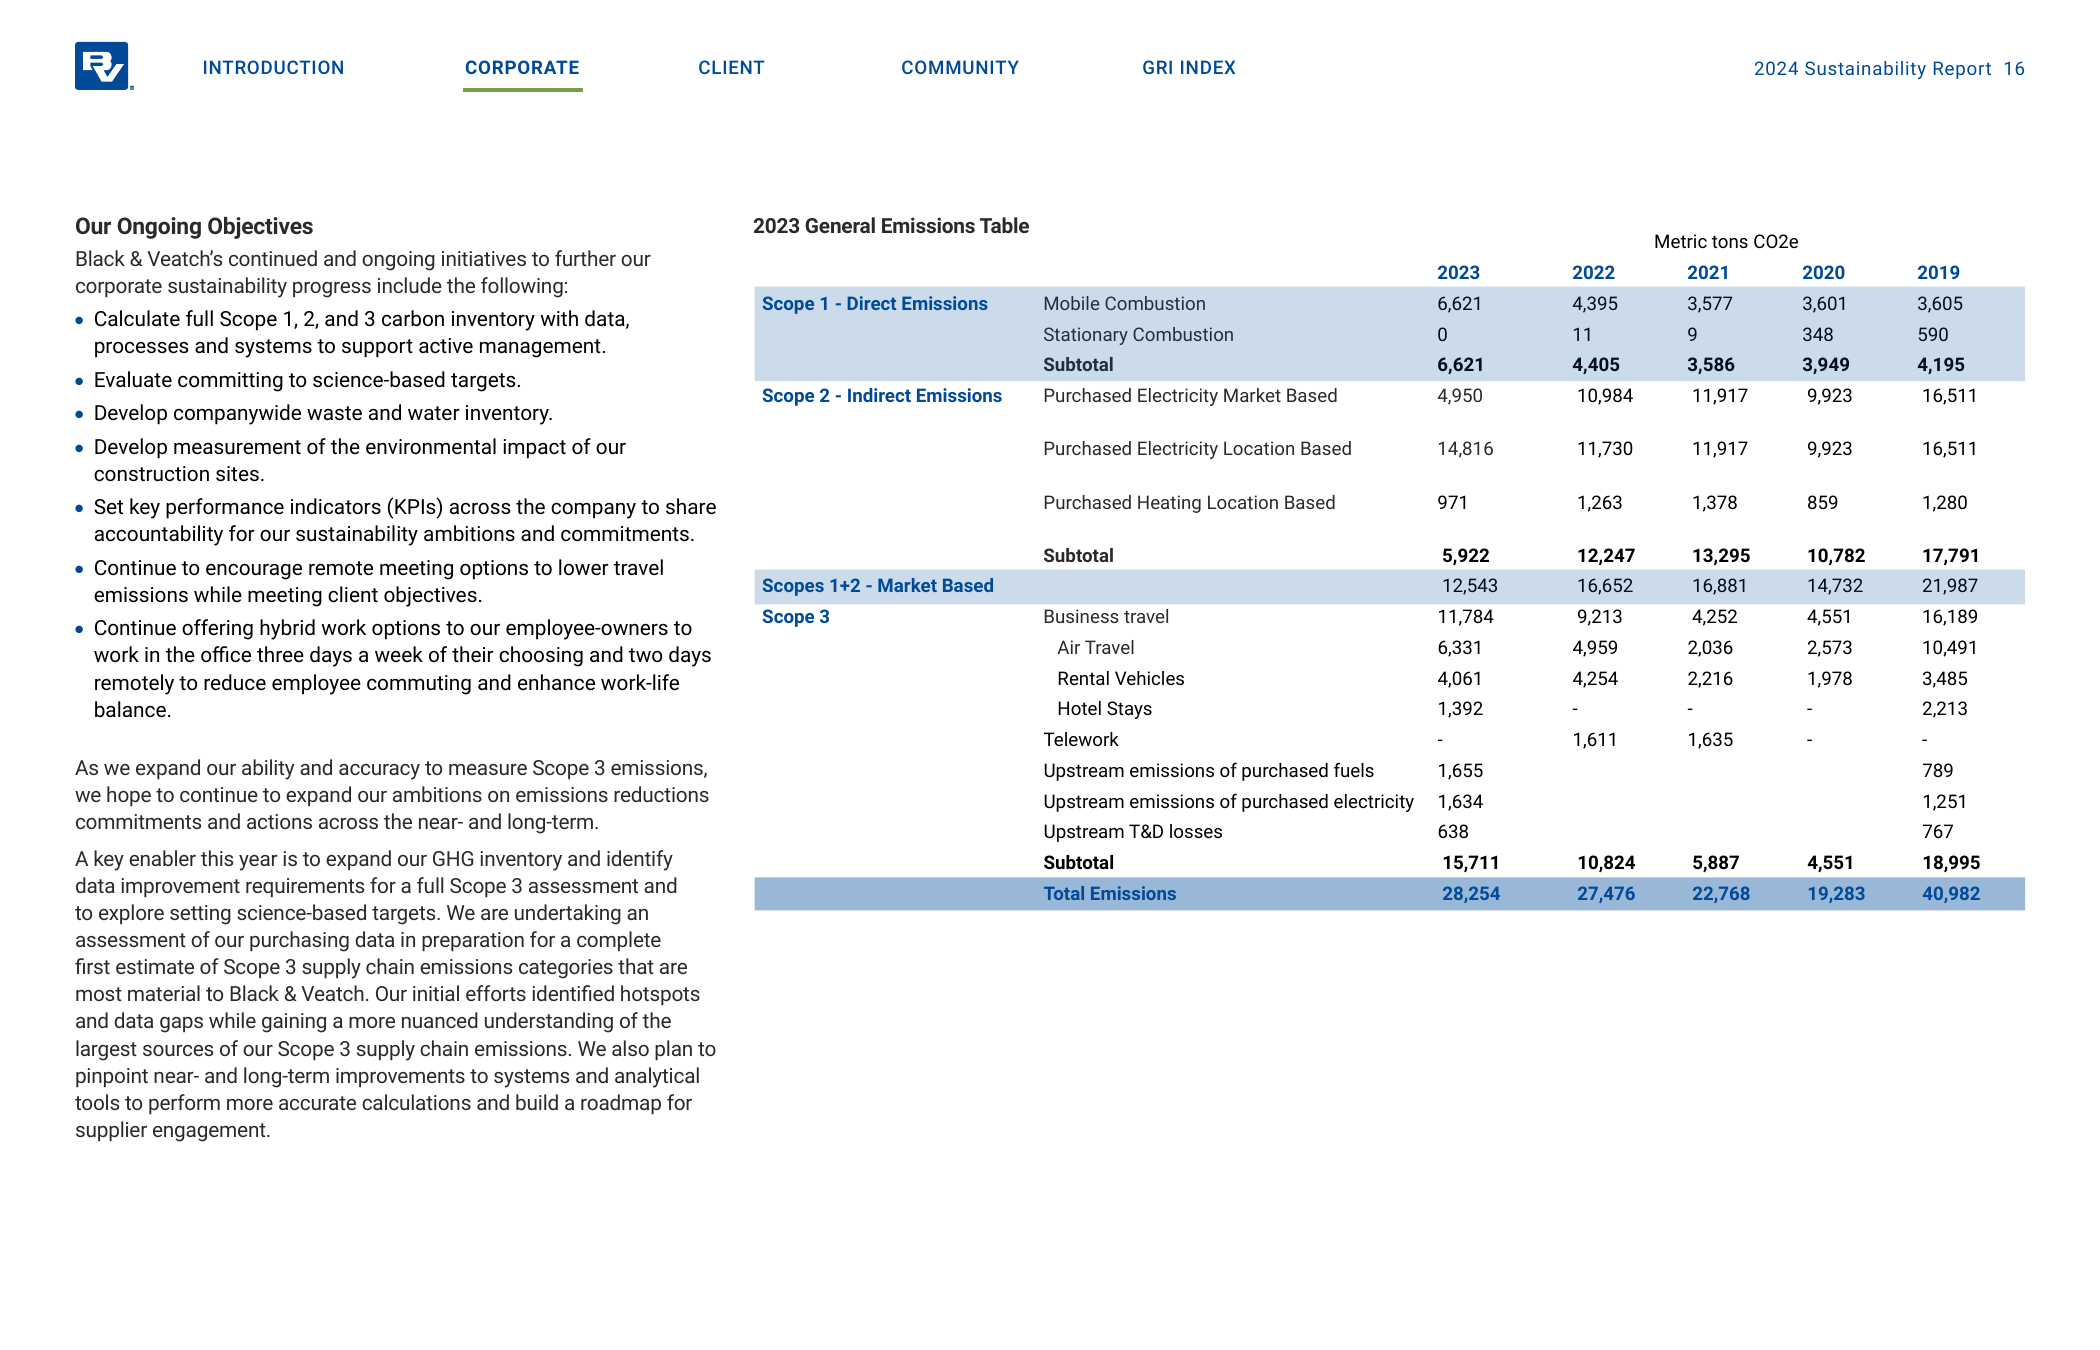This screenshot has width=2100, height=1350.
Task: Select the 40,982 total value for 2019
Action: (1951, 894)
